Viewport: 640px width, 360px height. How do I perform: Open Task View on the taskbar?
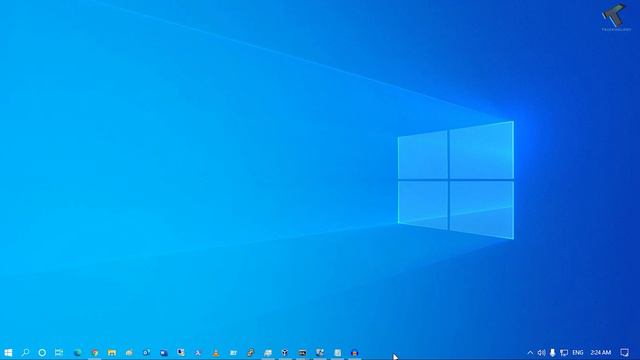point(59,353)
